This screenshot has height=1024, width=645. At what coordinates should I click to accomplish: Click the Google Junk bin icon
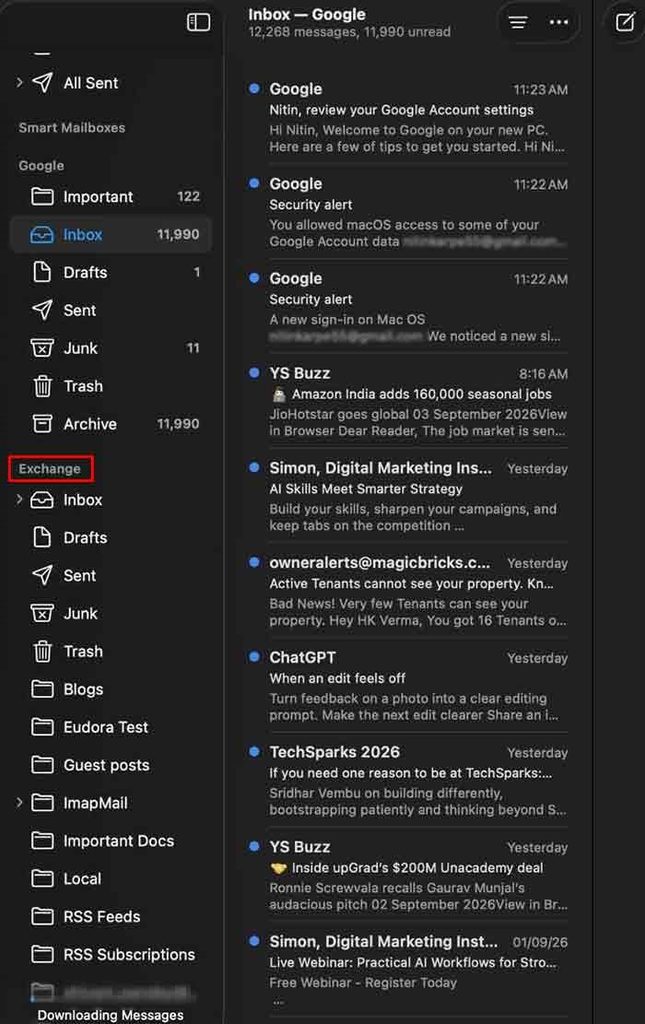pos(42,348)
